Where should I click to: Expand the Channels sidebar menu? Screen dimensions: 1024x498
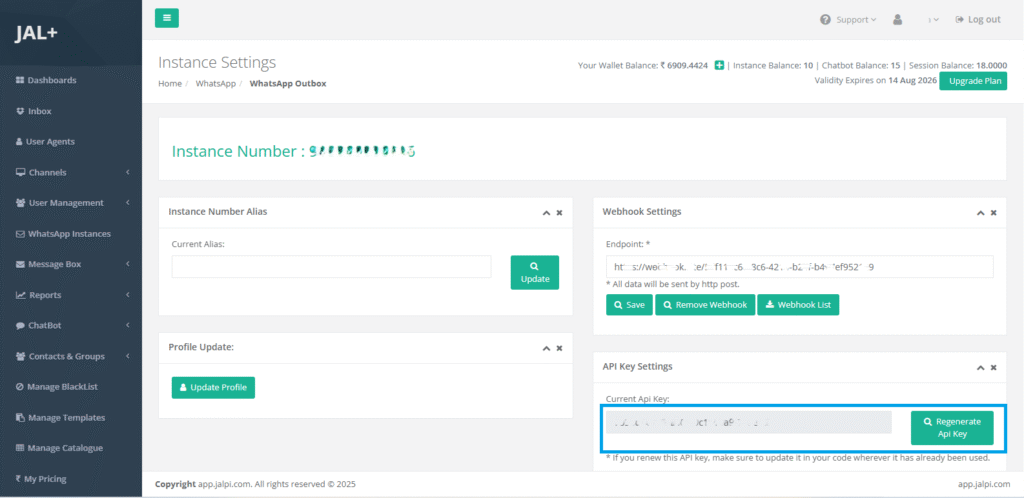[70, 173]
